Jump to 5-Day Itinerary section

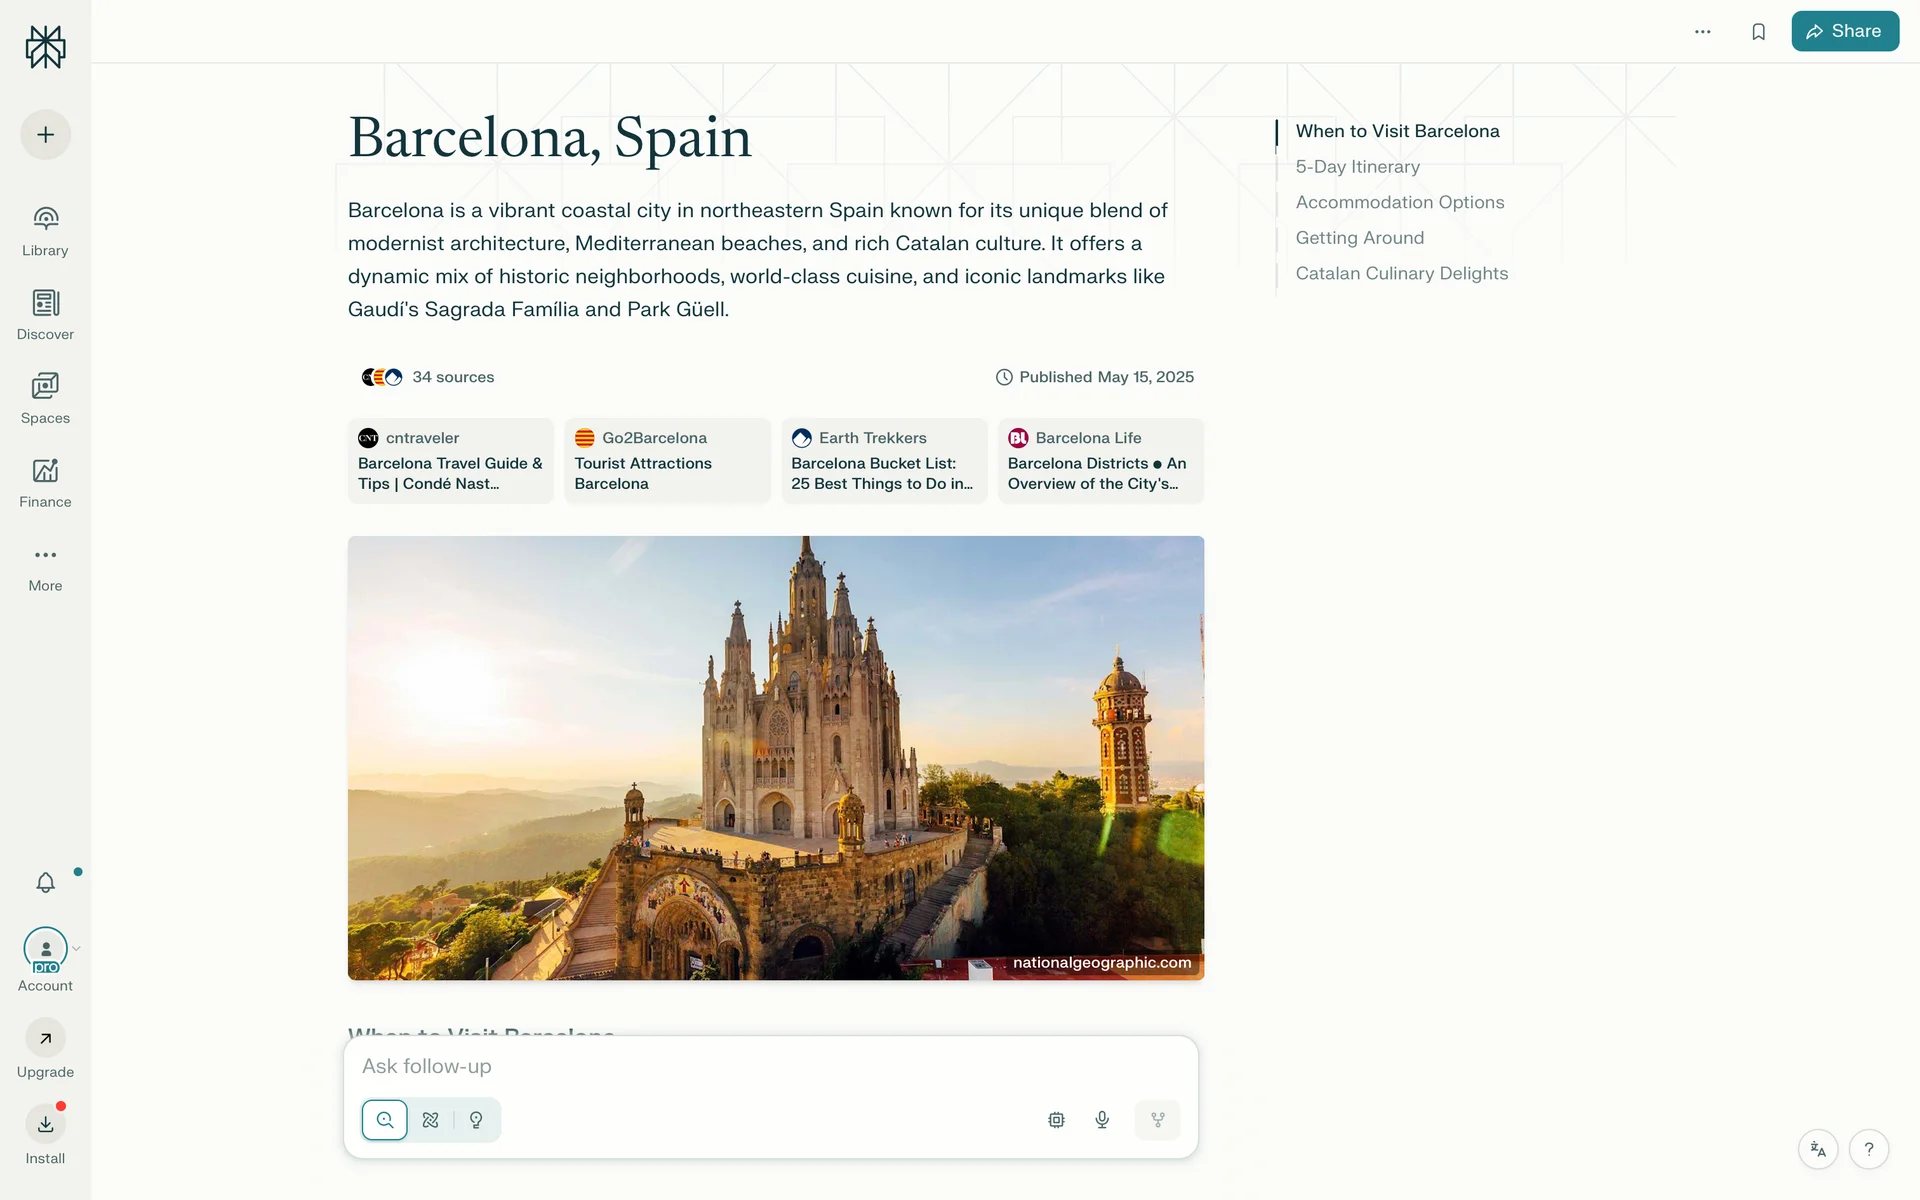[1358, 167]
